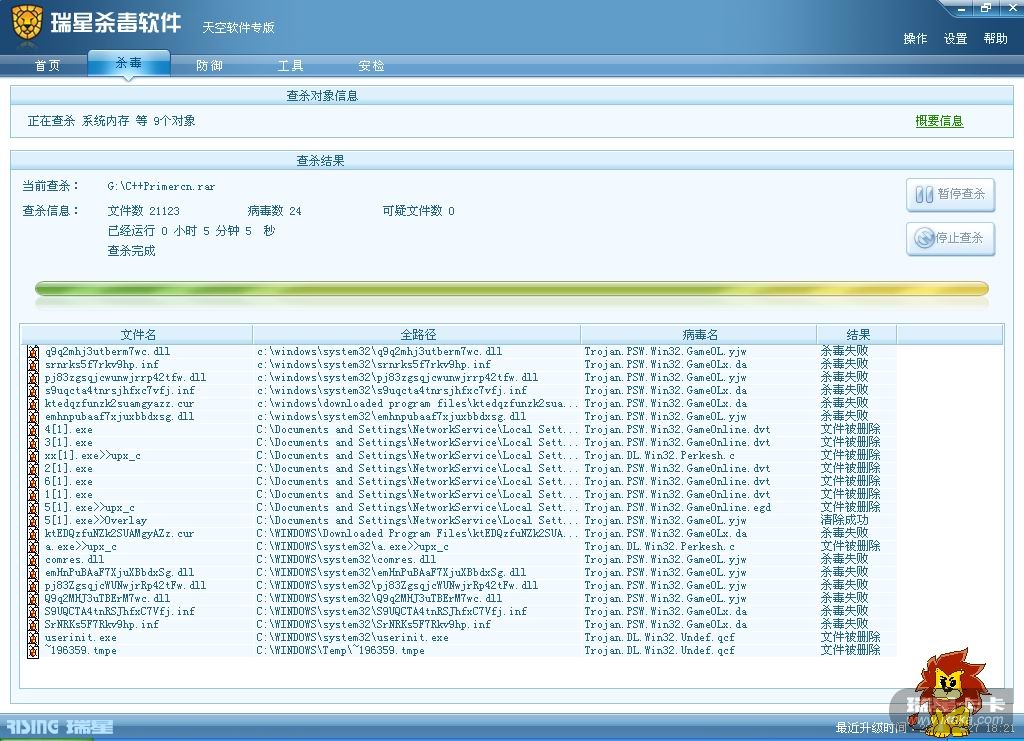Click the virus icon beside a.exe>>upx_c
Image resolution: width=1024 pixels, height=741 pixels.
[x=33, y=547]
